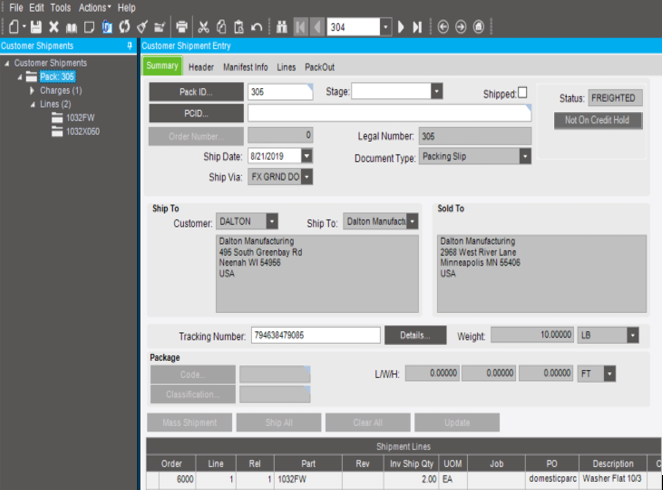Image resolution: width=663 pixels, height=490 pixels.
Task: Switch to the Header tab
Action: click(x=201, y=67)
